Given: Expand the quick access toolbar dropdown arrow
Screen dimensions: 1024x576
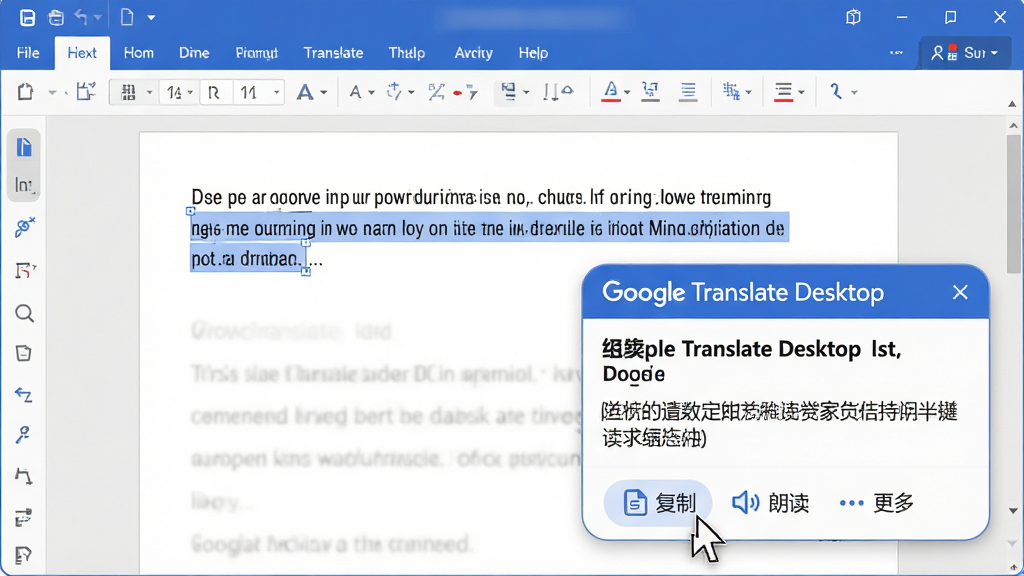Looking at the screenshot, I should [x=151, y=18].
